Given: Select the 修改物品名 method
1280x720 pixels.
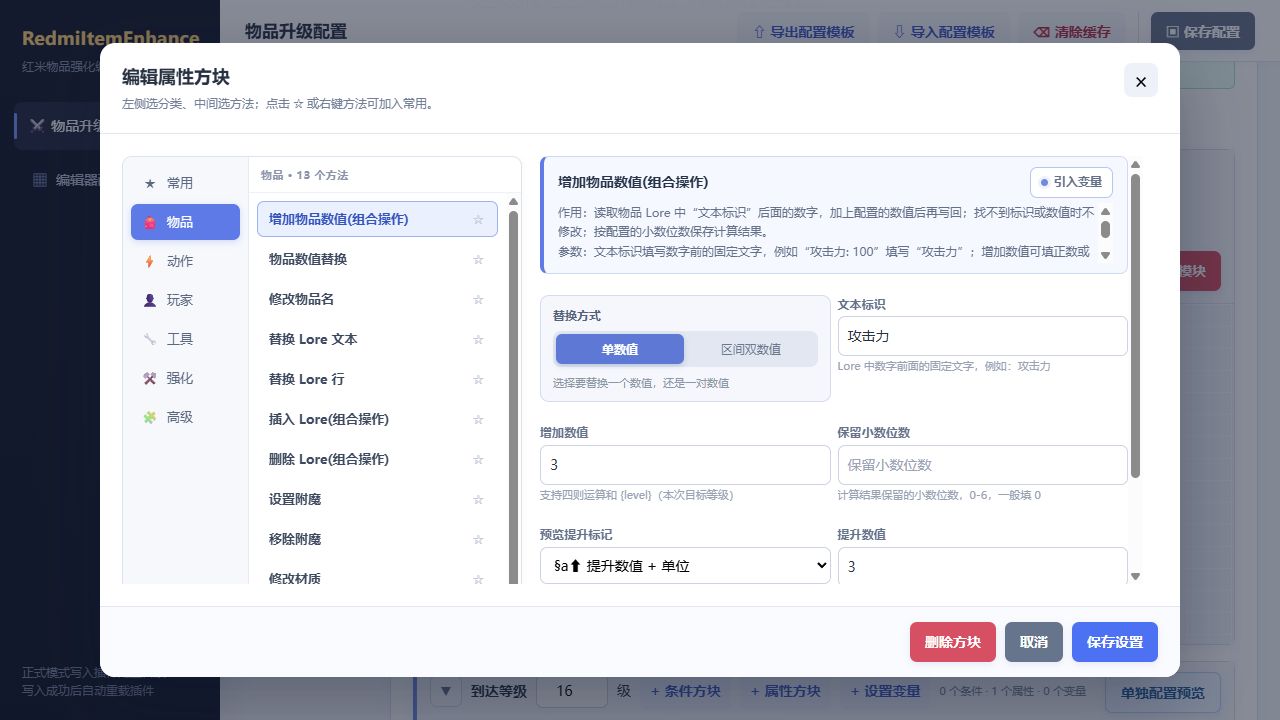Looking at the screenshot, I should [377, 299].
